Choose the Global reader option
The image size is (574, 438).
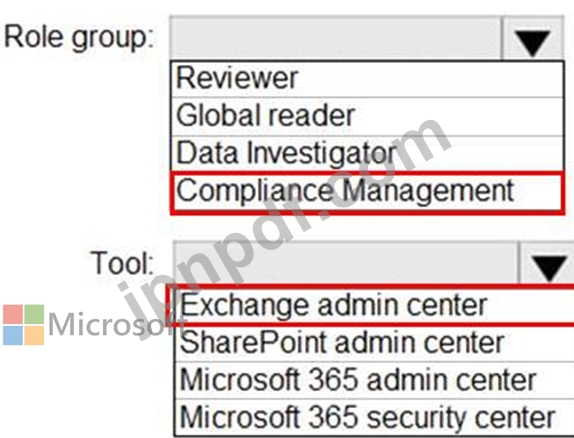tap(367, 116)
